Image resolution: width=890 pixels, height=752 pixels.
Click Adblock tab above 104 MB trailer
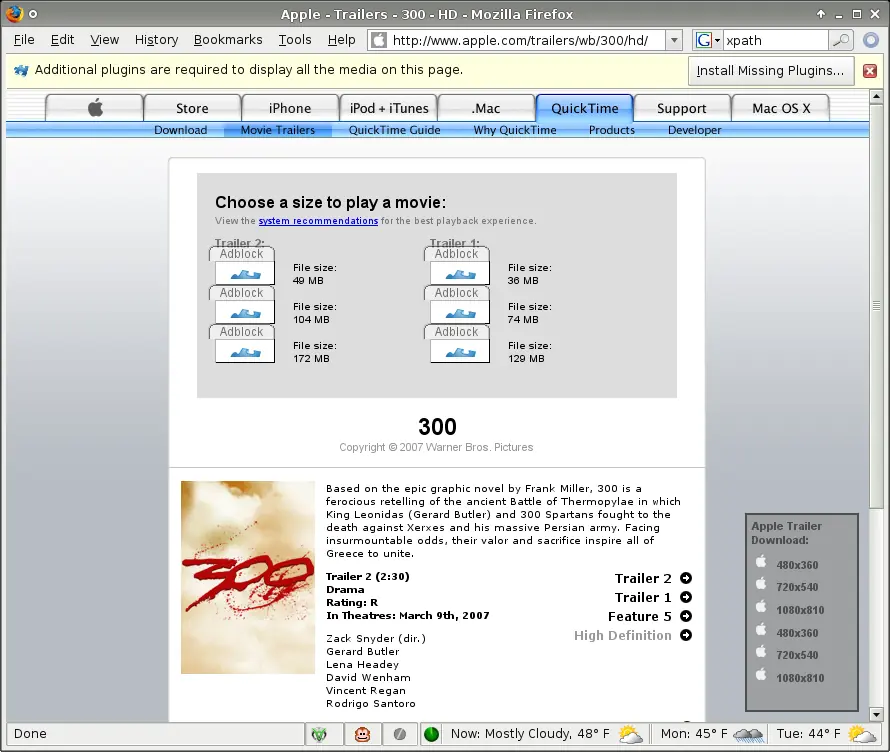242,293
